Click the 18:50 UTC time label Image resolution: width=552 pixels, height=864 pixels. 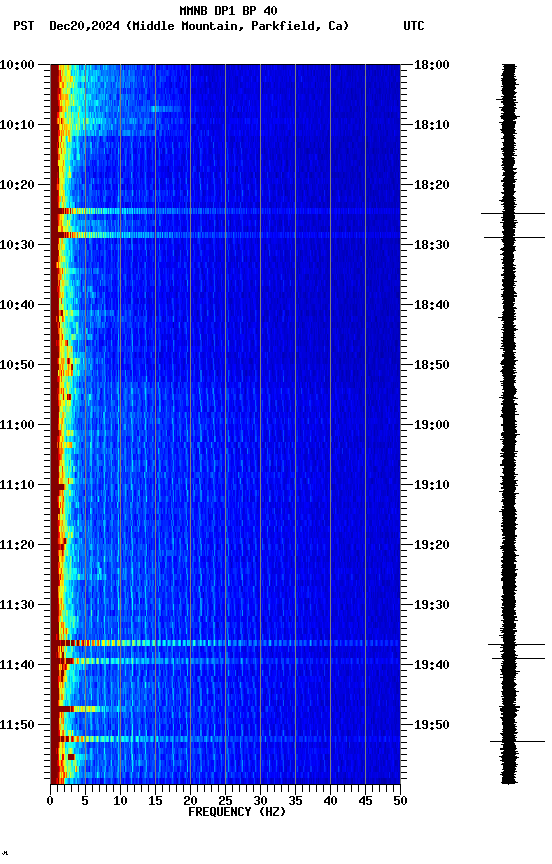tap(432, 365)
